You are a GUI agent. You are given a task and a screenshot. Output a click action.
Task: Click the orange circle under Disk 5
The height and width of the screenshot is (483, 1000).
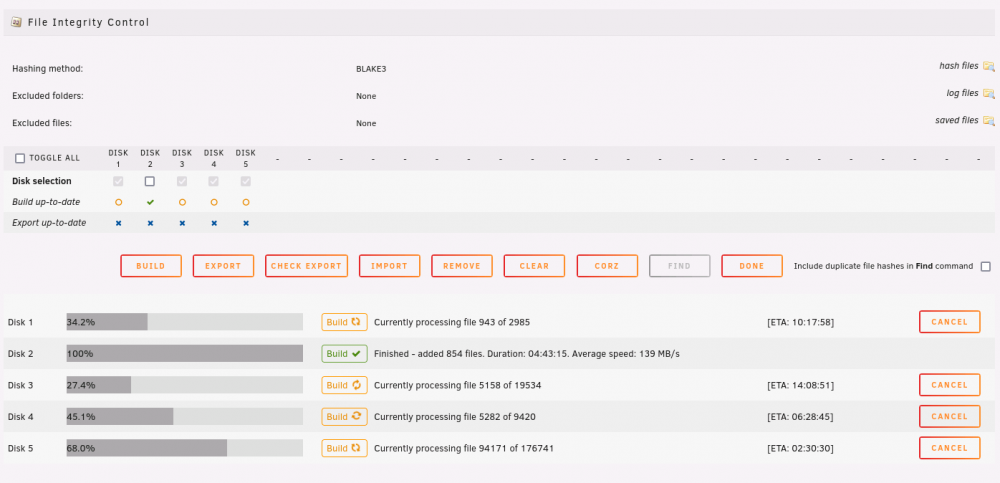click(x=246, y=202)
